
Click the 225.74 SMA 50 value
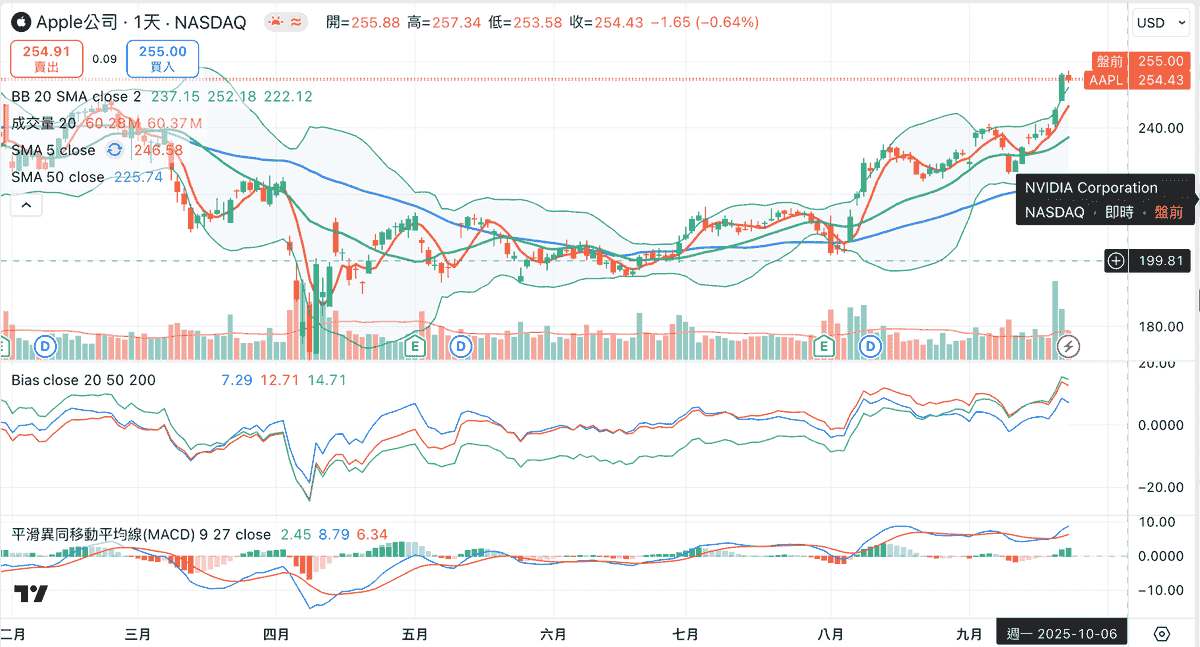(x=139, y=177)
